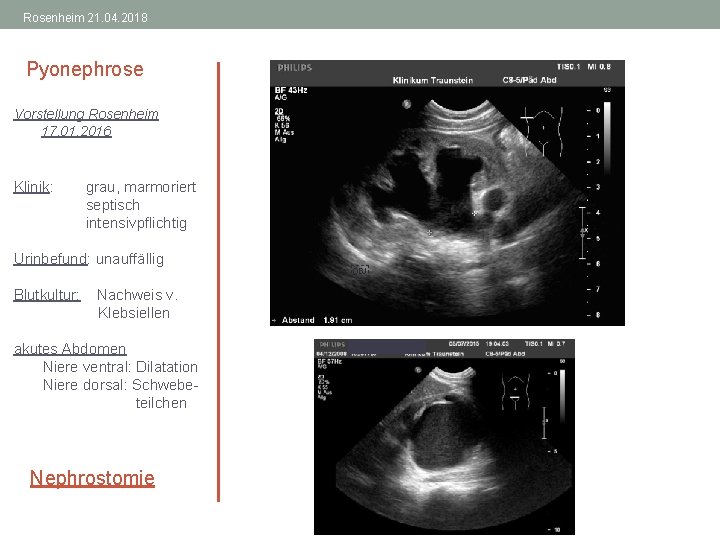Click the probe orientation marker in lower ultrasound
720x540 pixels.
point(418,370)
